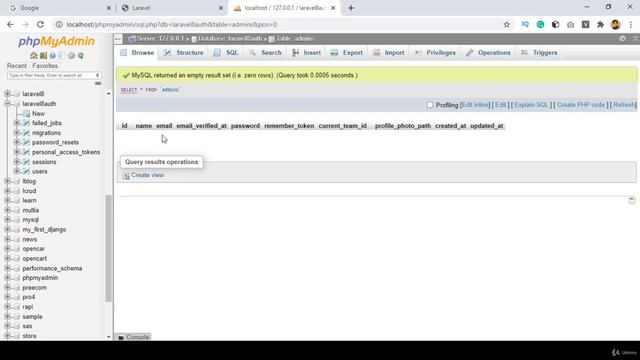
Task: Click the browser bookmark star icon
Action: coord(507,24)
